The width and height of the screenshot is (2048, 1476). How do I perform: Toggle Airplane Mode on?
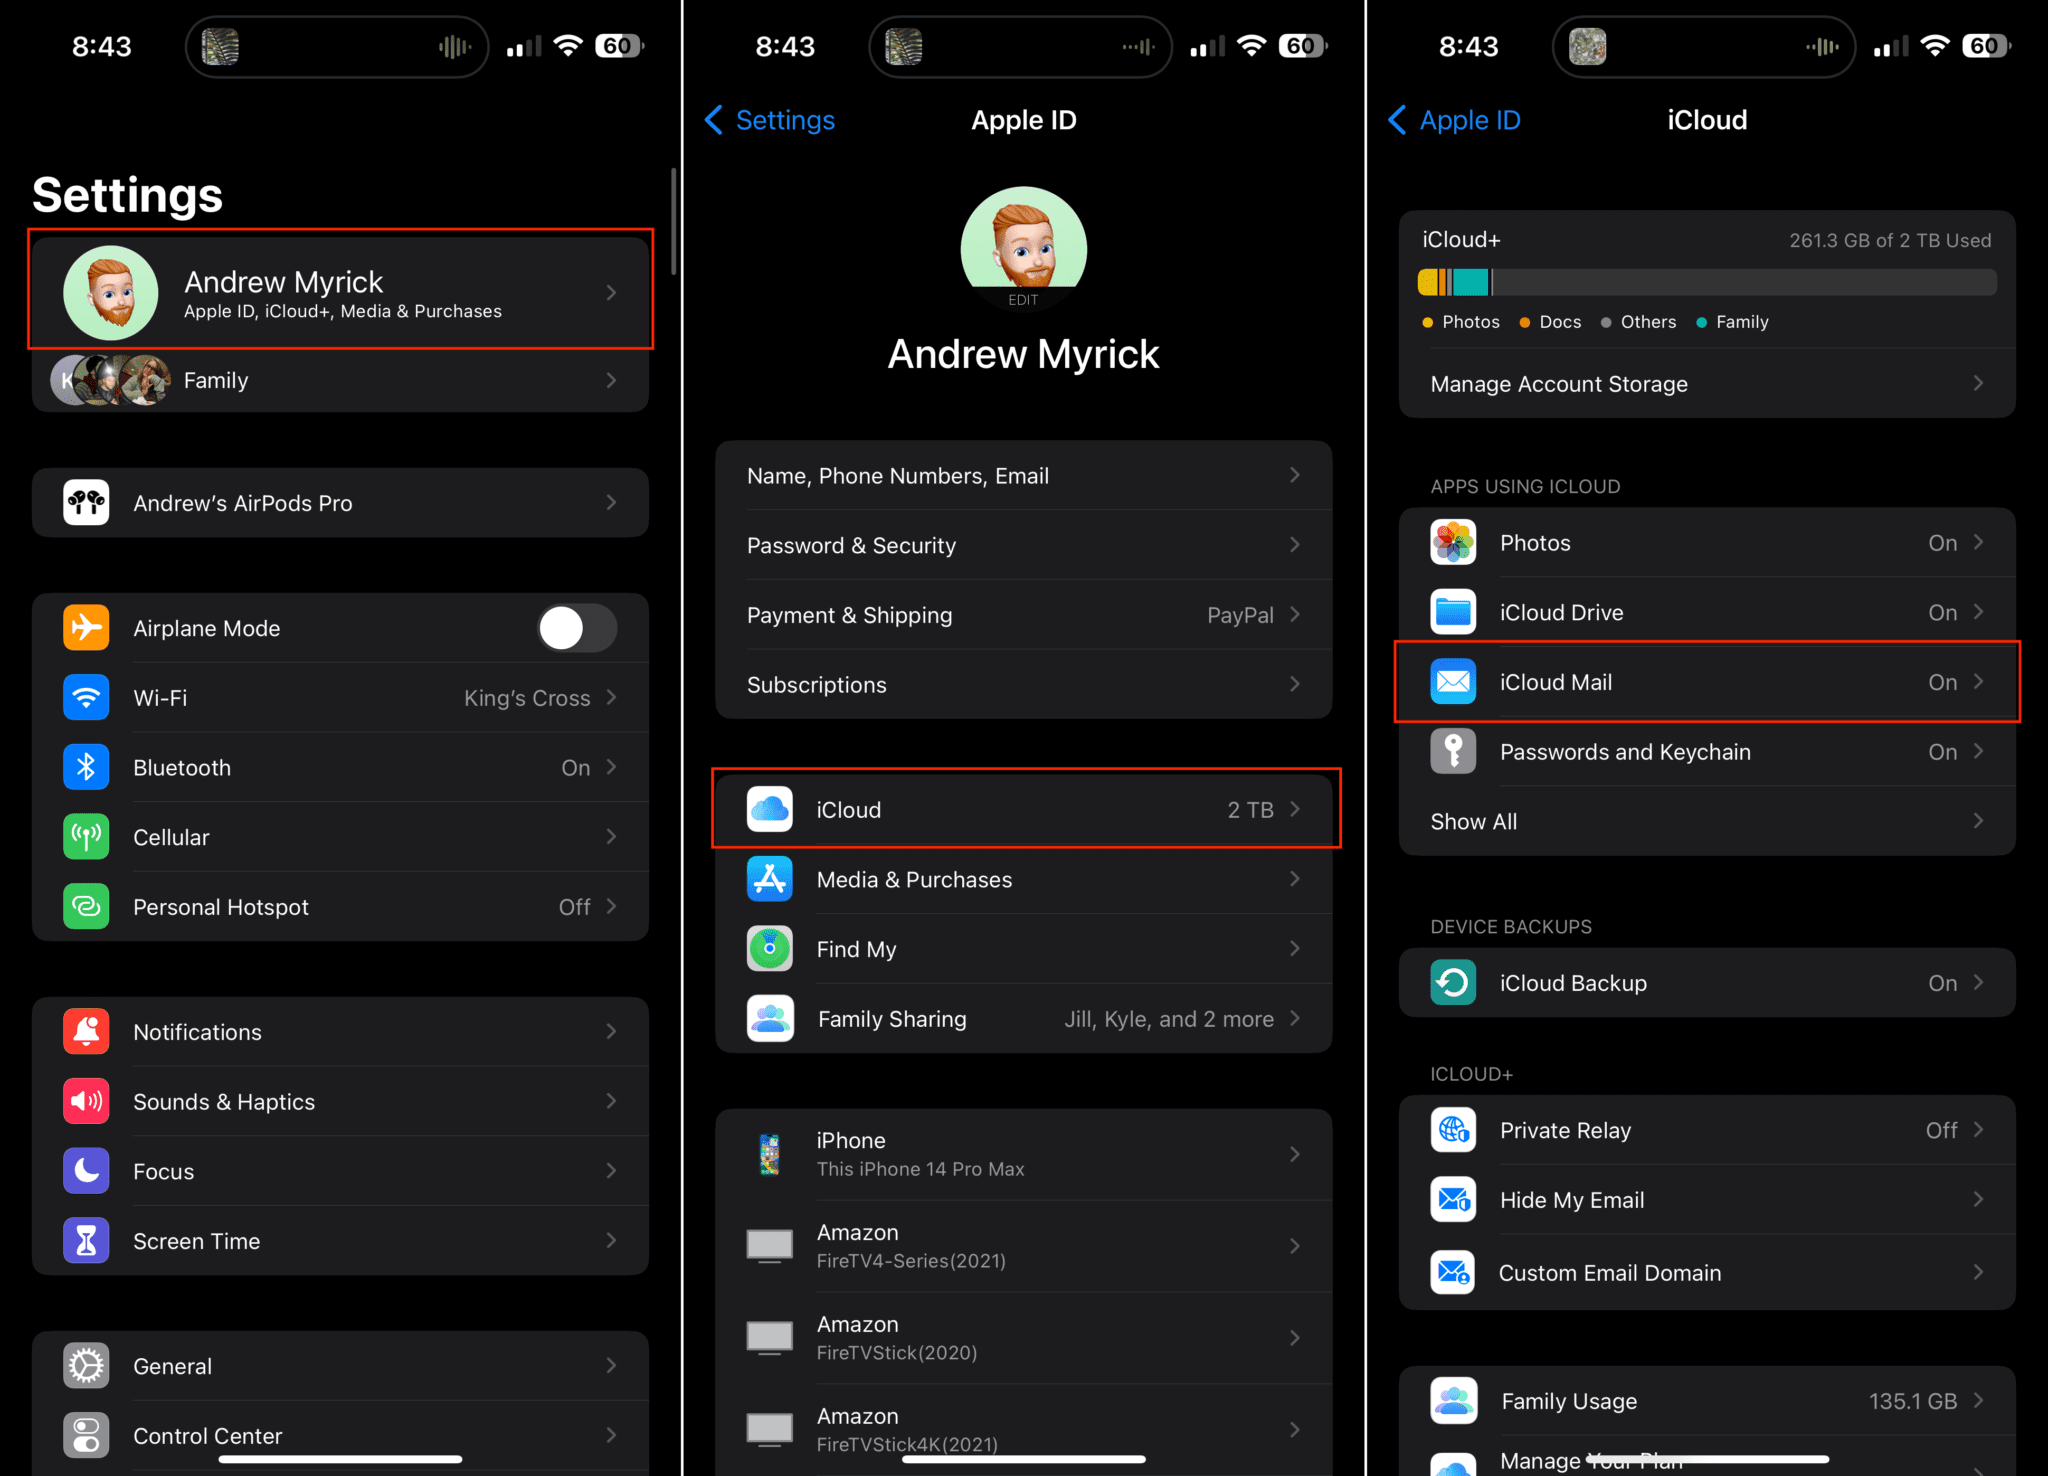tap(577, 628)
